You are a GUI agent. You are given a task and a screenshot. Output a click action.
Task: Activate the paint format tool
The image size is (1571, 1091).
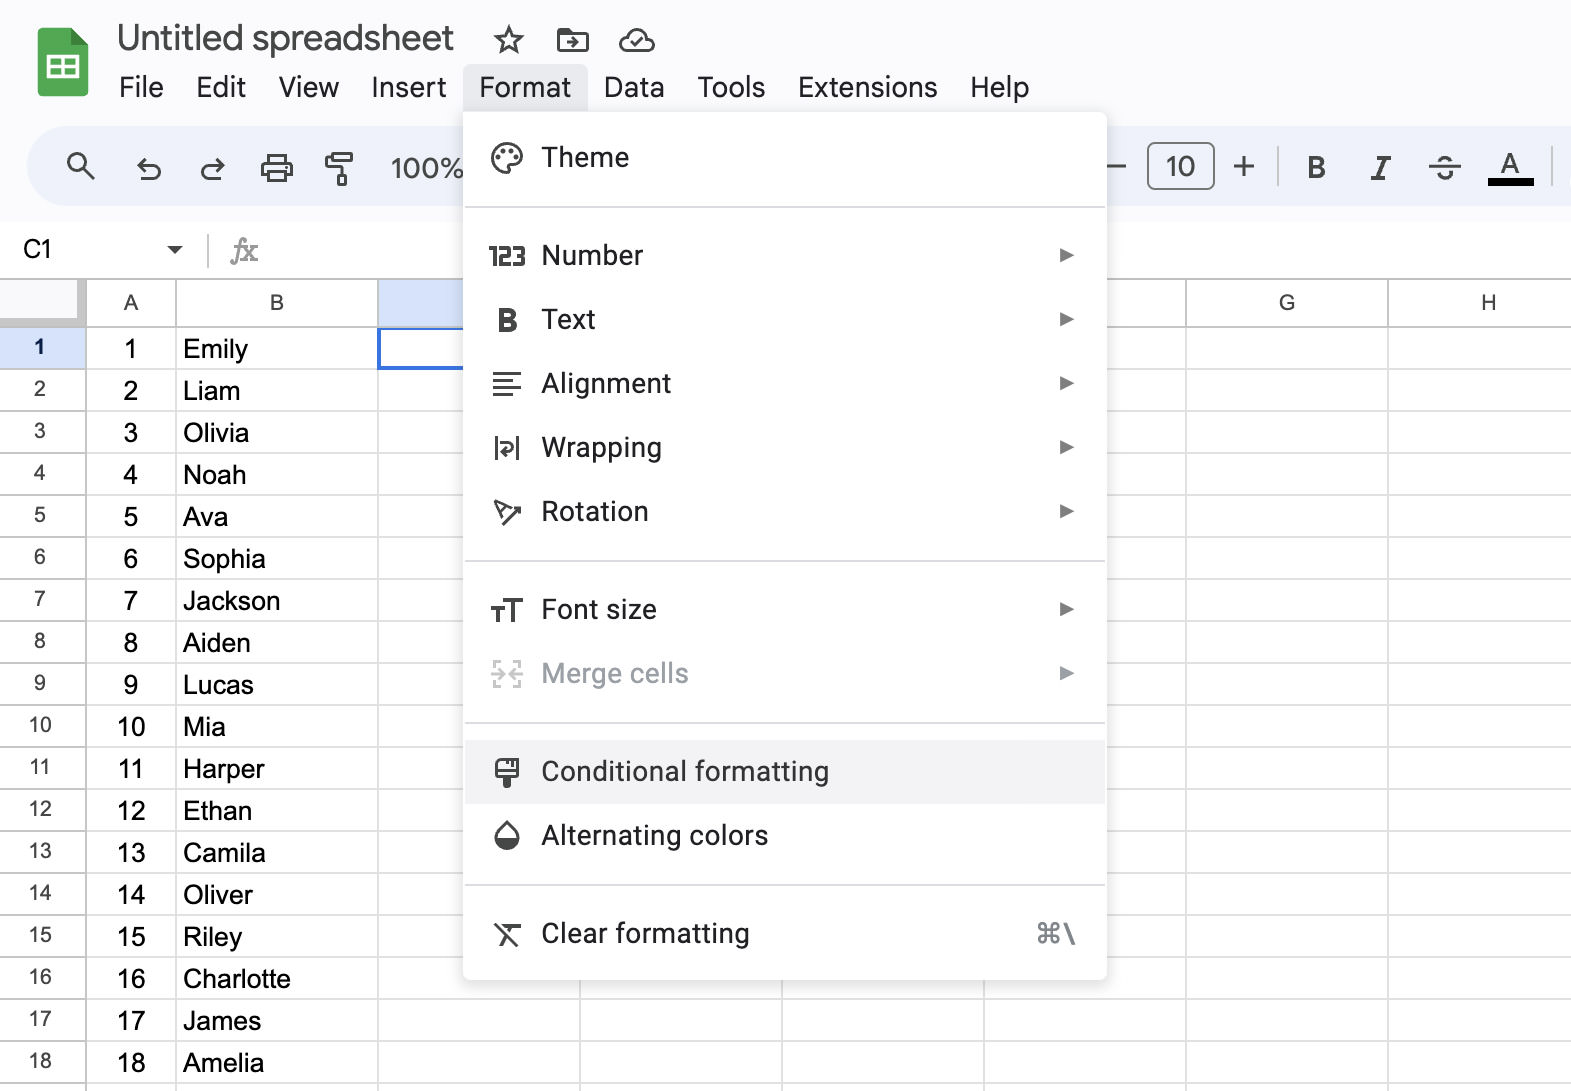pyautogui.click(x=340, y=167)
